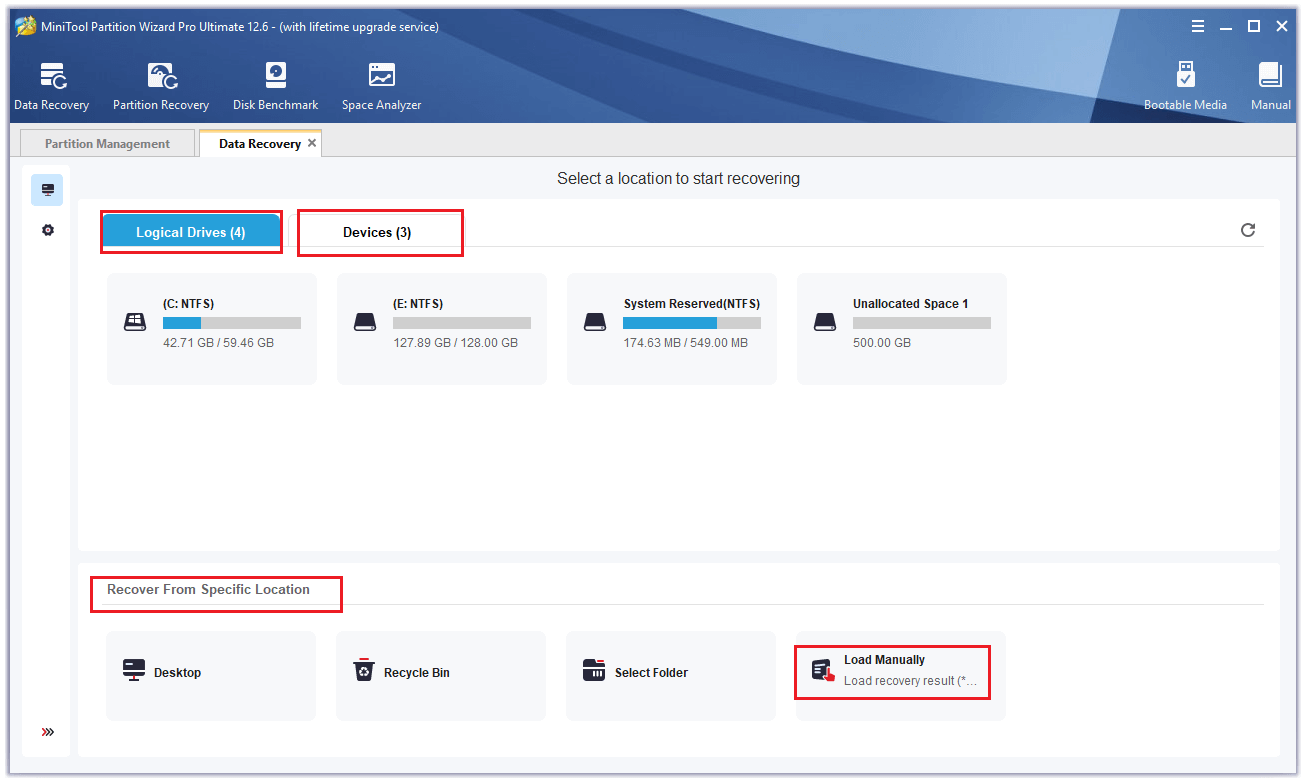Click Recover From Specific Location heading
This screenshot has width=1307, height=780.
[208, 590]
